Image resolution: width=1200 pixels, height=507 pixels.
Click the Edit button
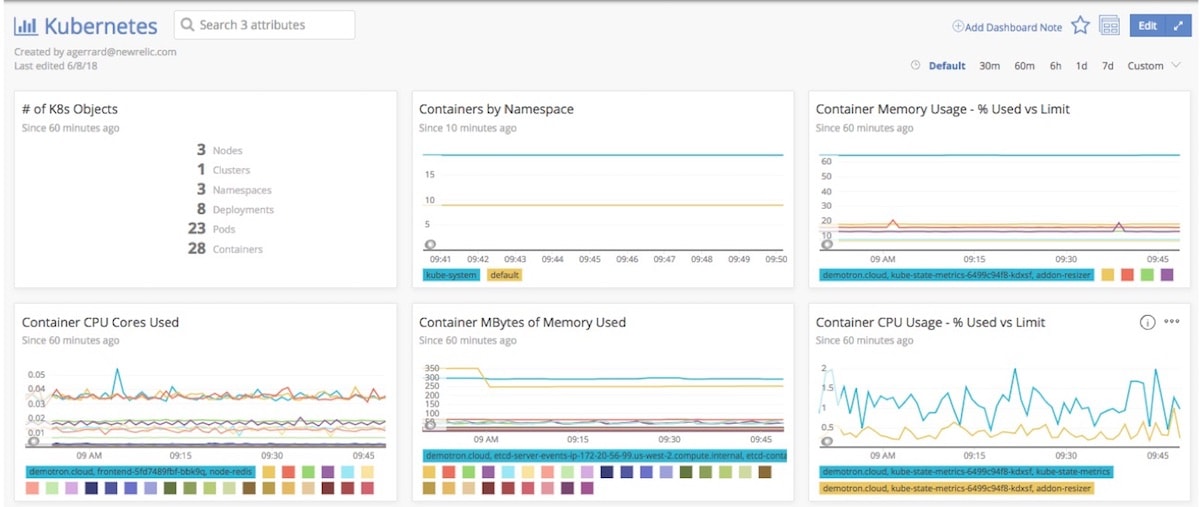coord(1147,26)
